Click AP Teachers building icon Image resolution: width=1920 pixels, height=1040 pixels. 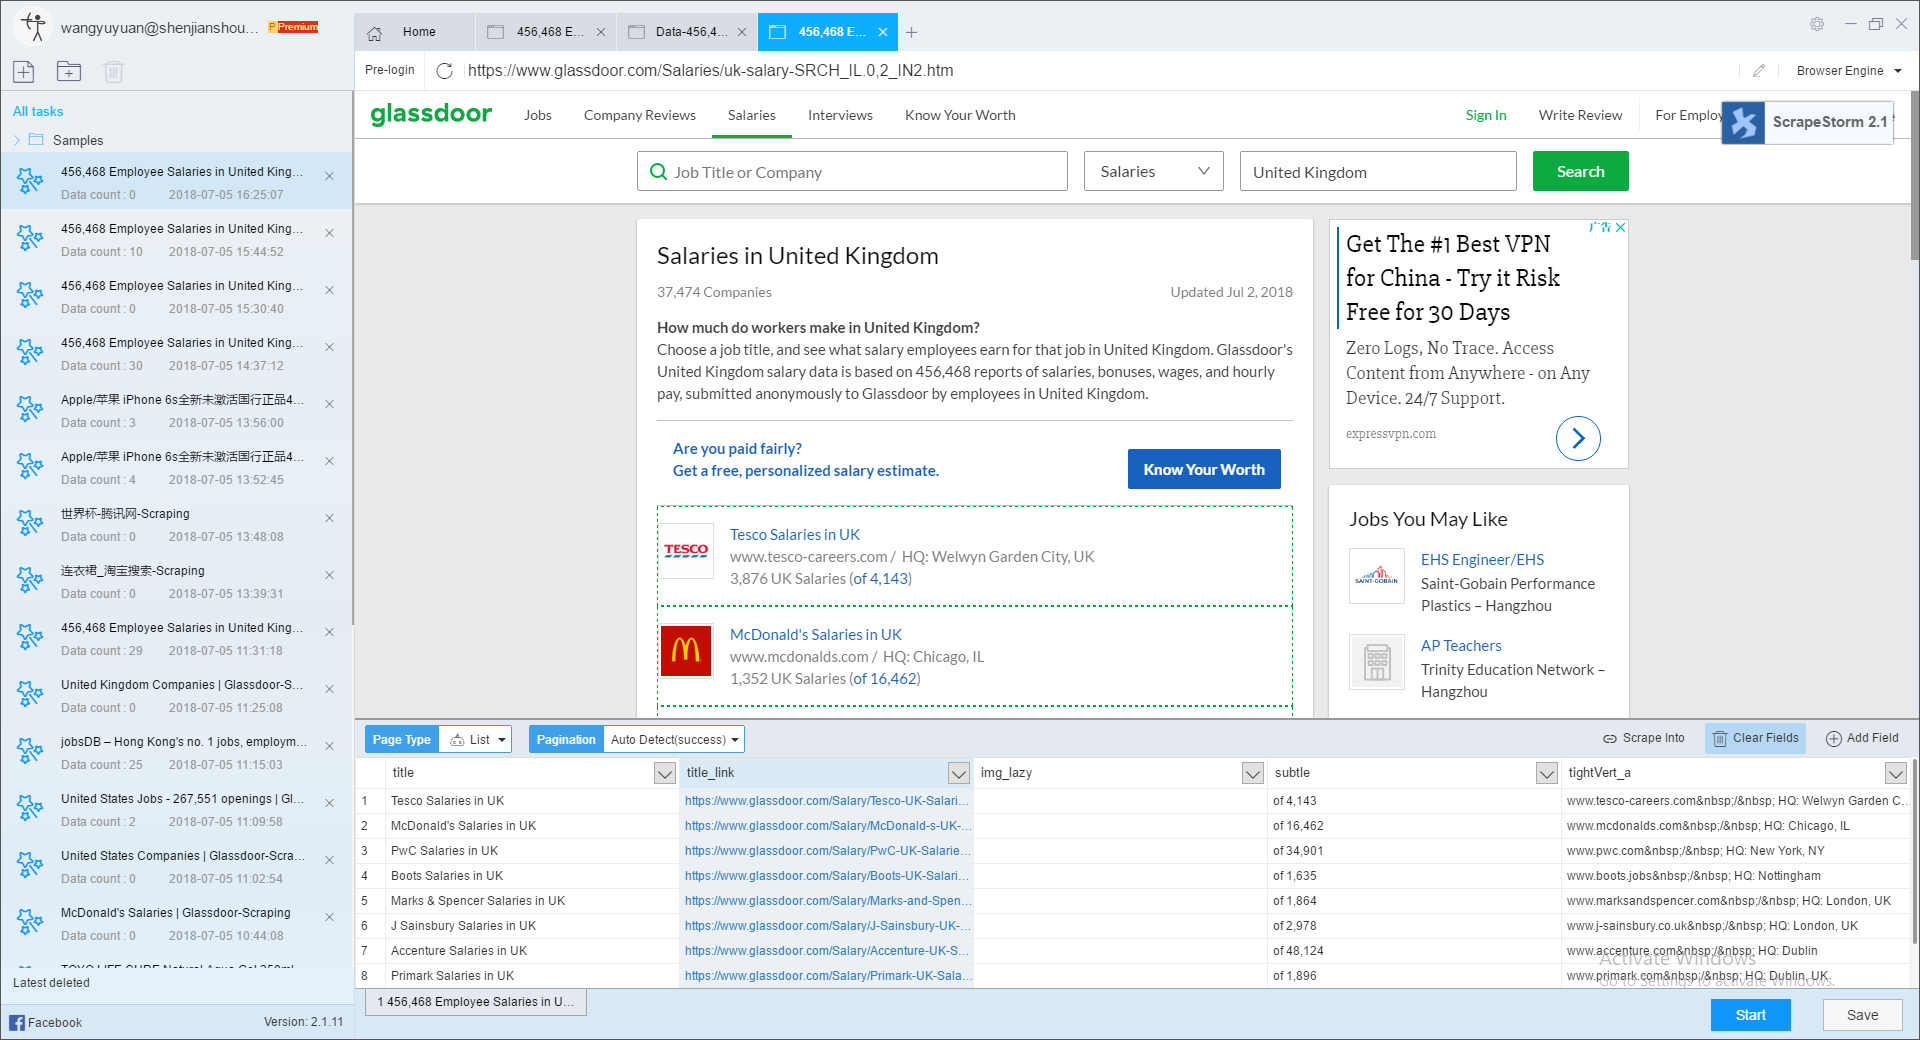pyautogui.click(x=1377, y=662)
